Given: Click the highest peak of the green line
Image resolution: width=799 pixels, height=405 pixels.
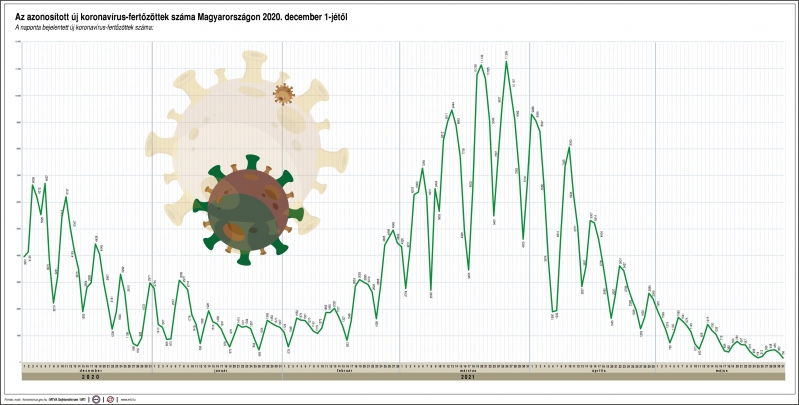Looking at the screenshot, I should coord(507,61).
